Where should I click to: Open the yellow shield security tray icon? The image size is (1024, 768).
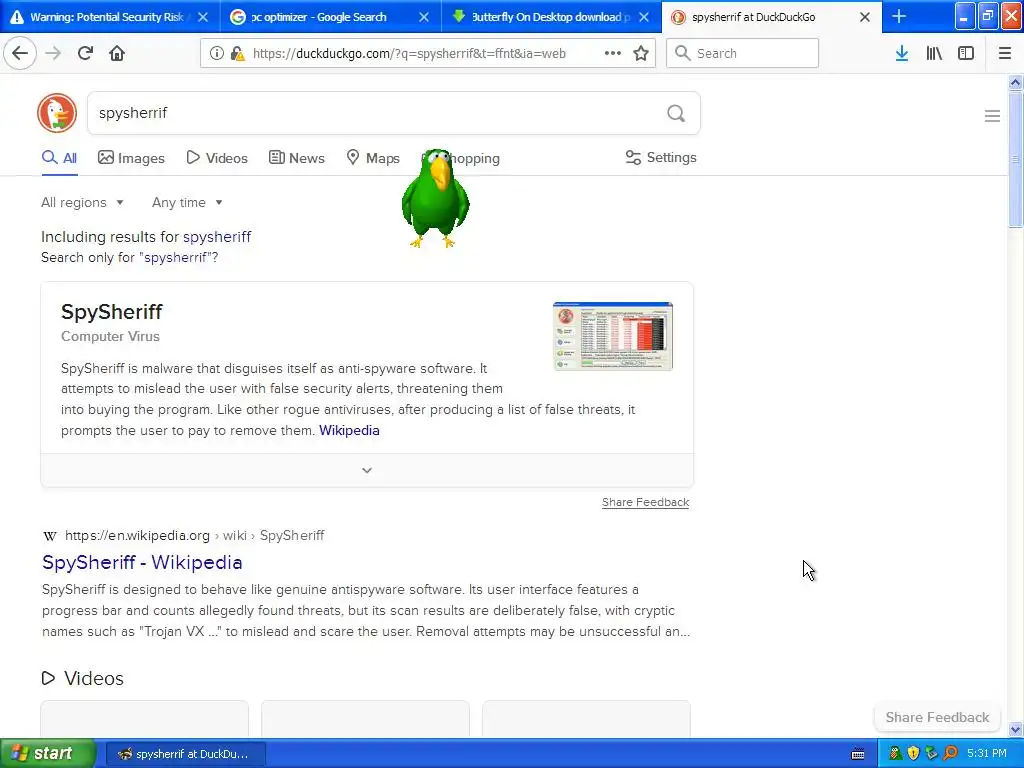click(913, 754)
